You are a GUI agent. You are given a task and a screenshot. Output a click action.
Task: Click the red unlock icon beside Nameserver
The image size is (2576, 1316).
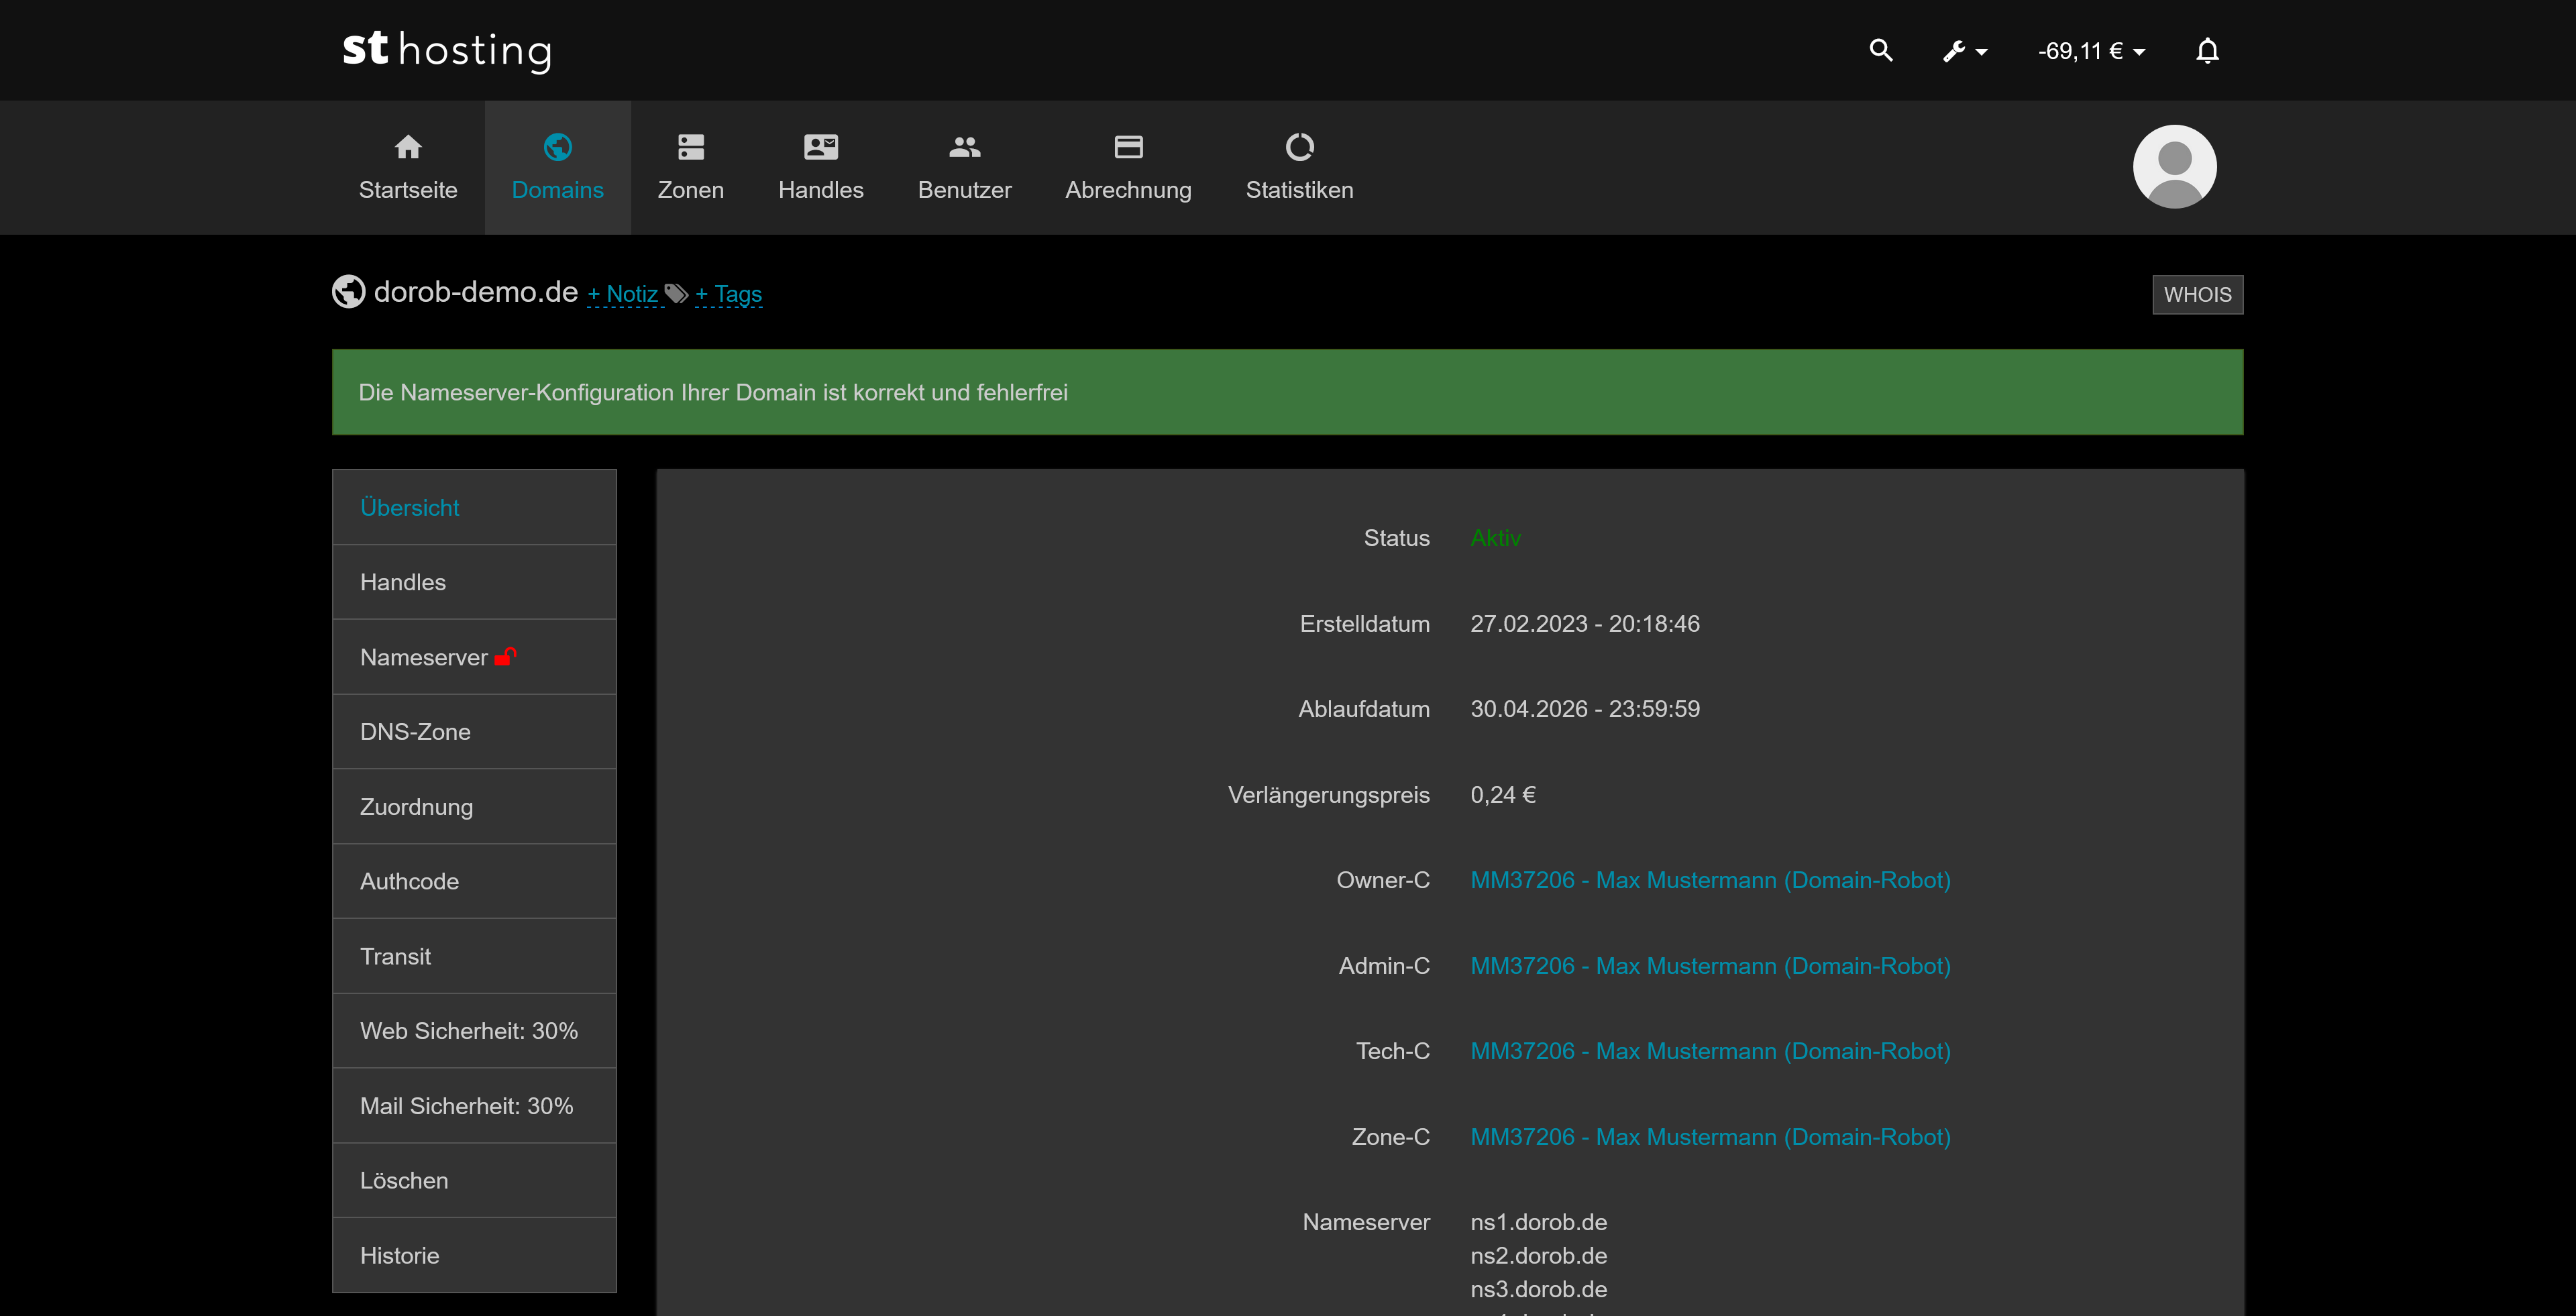(x=505, y=657)
